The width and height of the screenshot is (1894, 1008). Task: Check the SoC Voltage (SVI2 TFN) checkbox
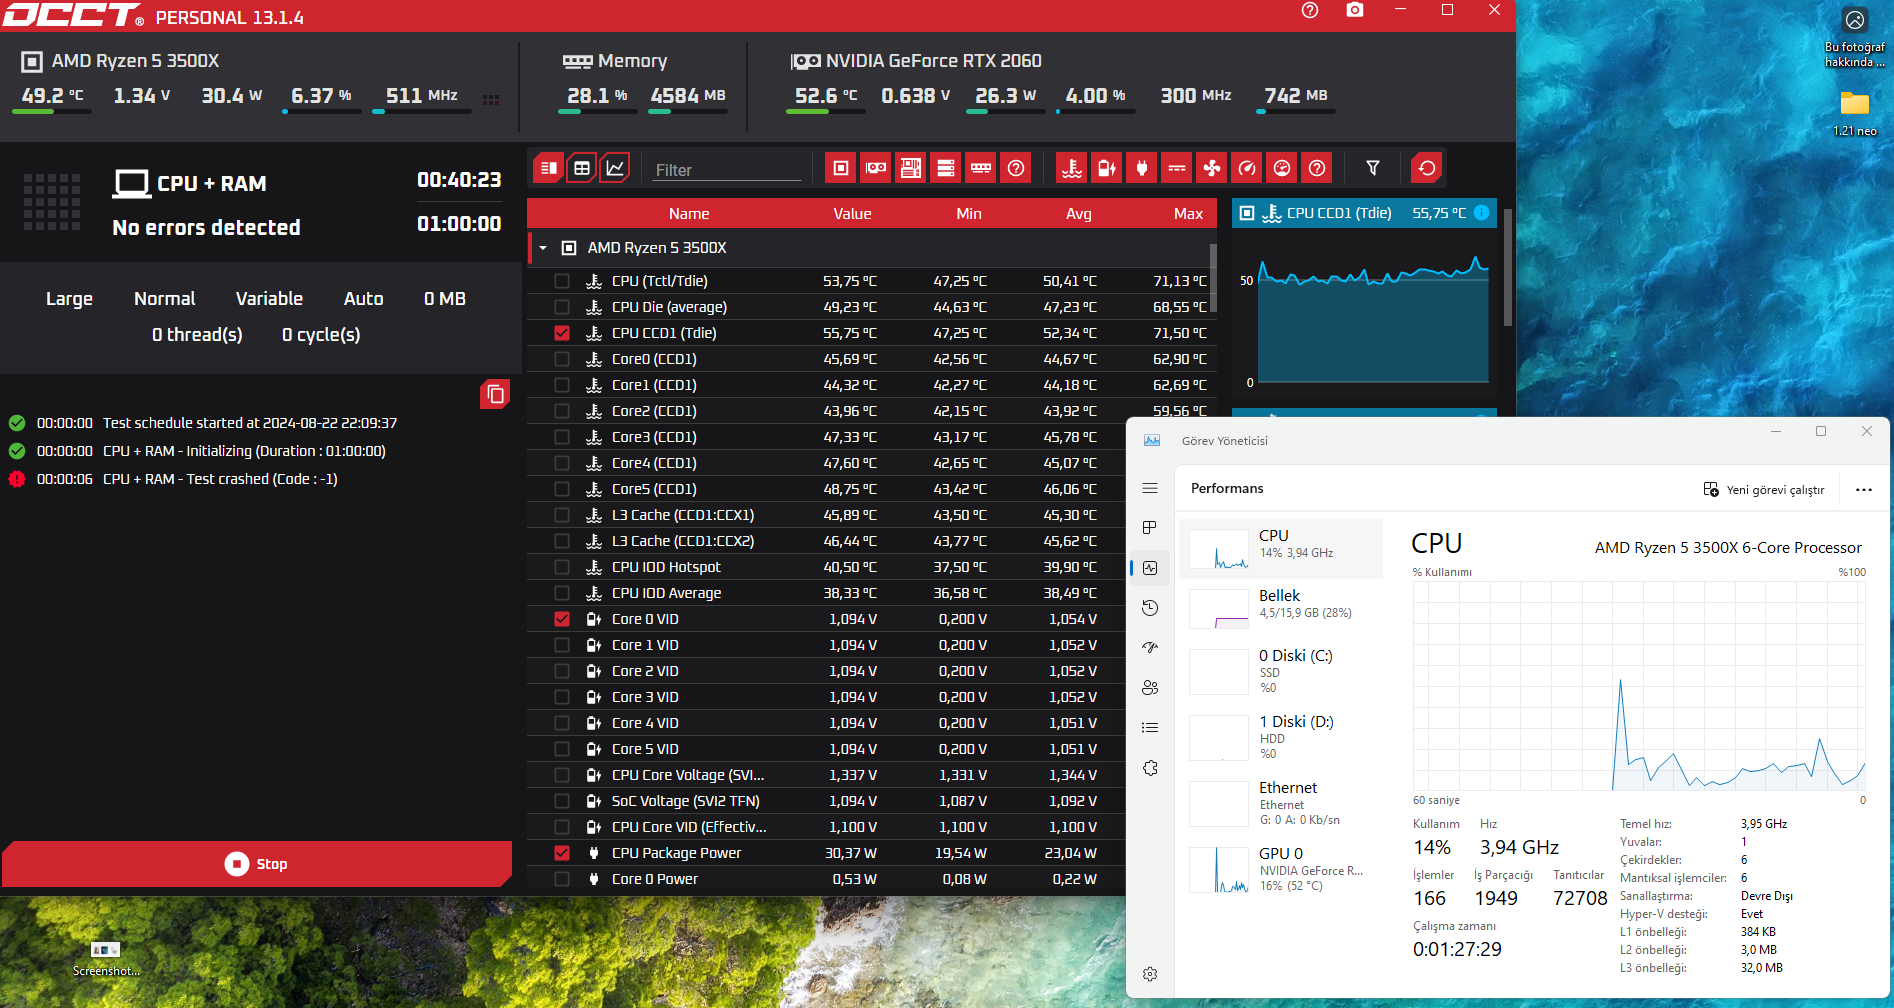pyautogui.click(x=562, y=801)
